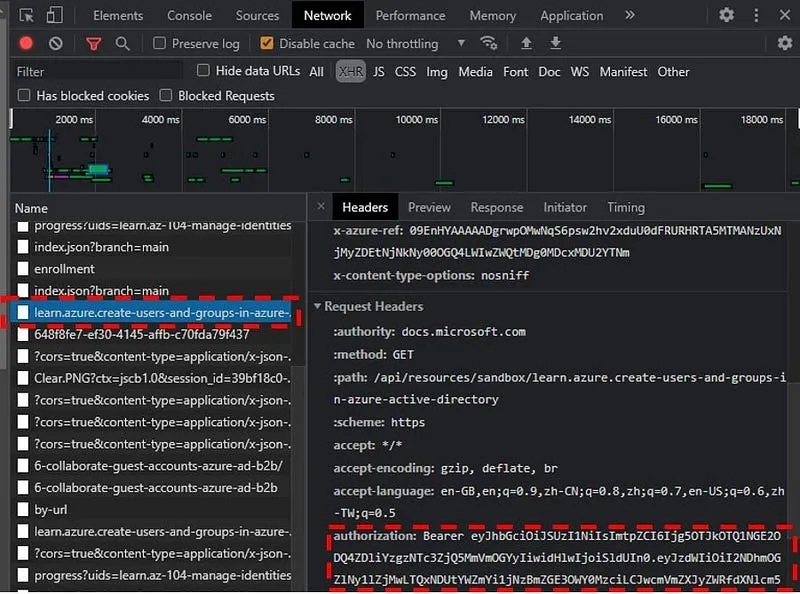Clear the network log

click(56, 43)
